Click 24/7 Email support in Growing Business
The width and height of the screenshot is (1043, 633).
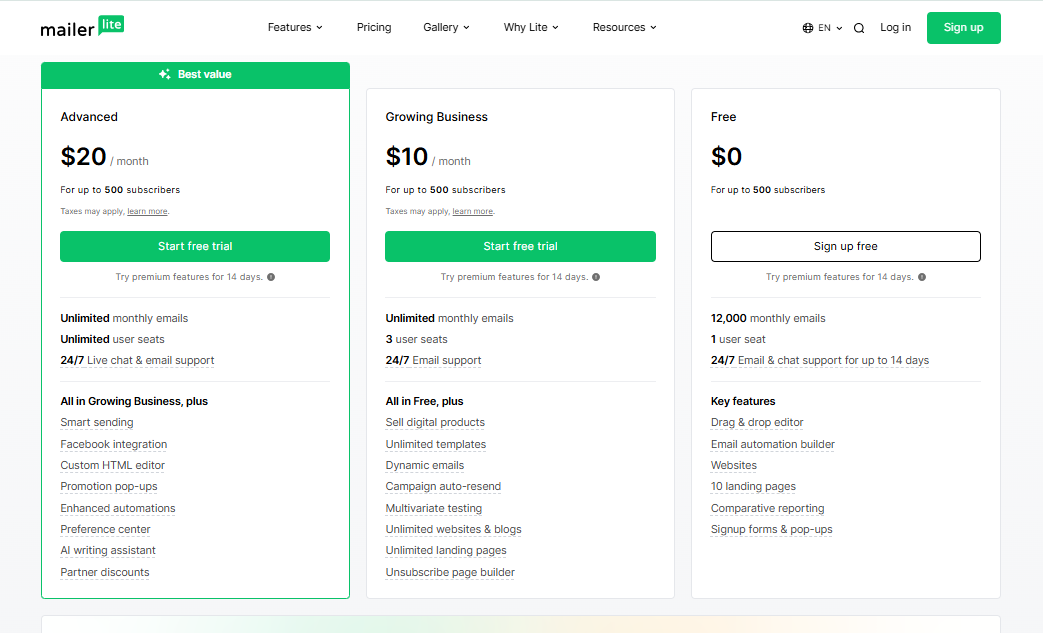pyautogui.click(x=433, y=360)
